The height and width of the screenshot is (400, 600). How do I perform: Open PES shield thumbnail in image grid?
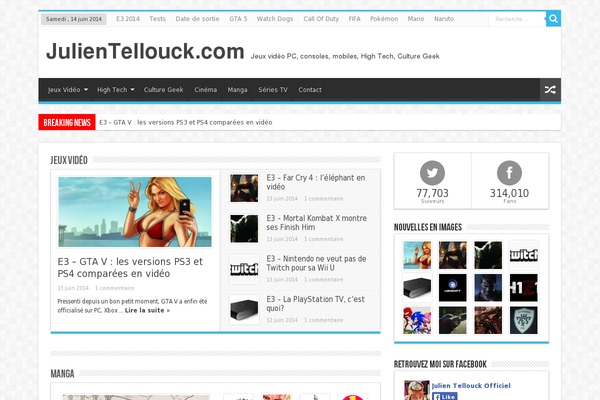(523, 320)
